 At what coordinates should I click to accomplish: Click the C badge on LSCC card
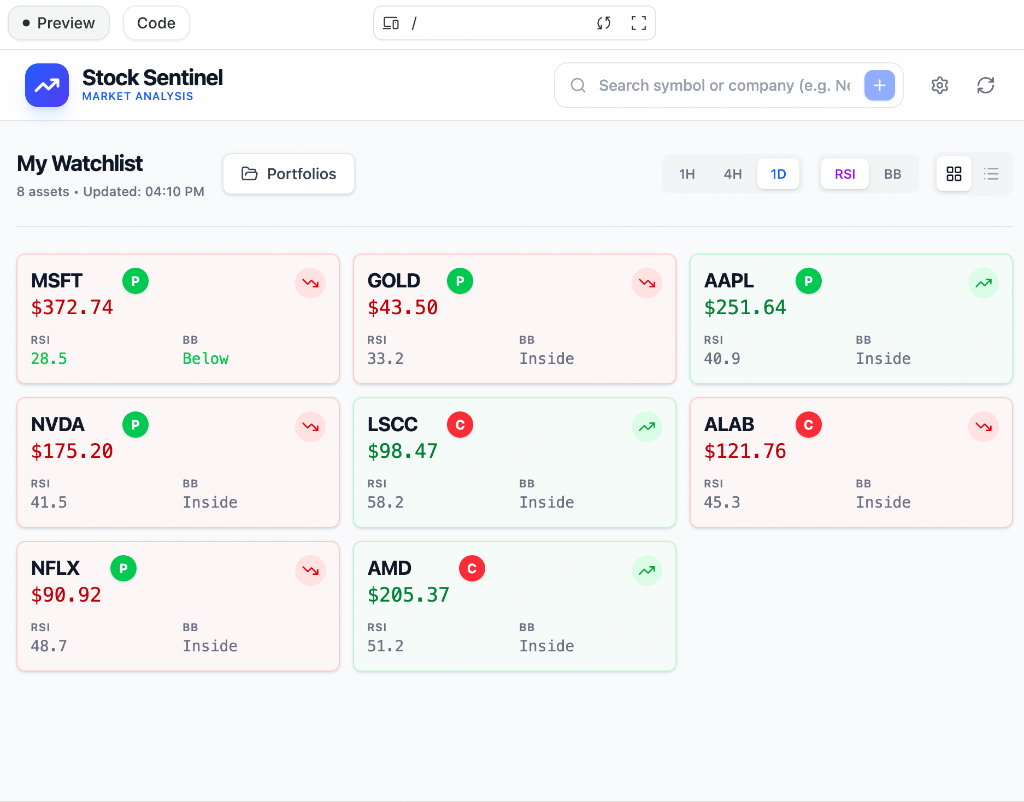[x=459, y=424]
